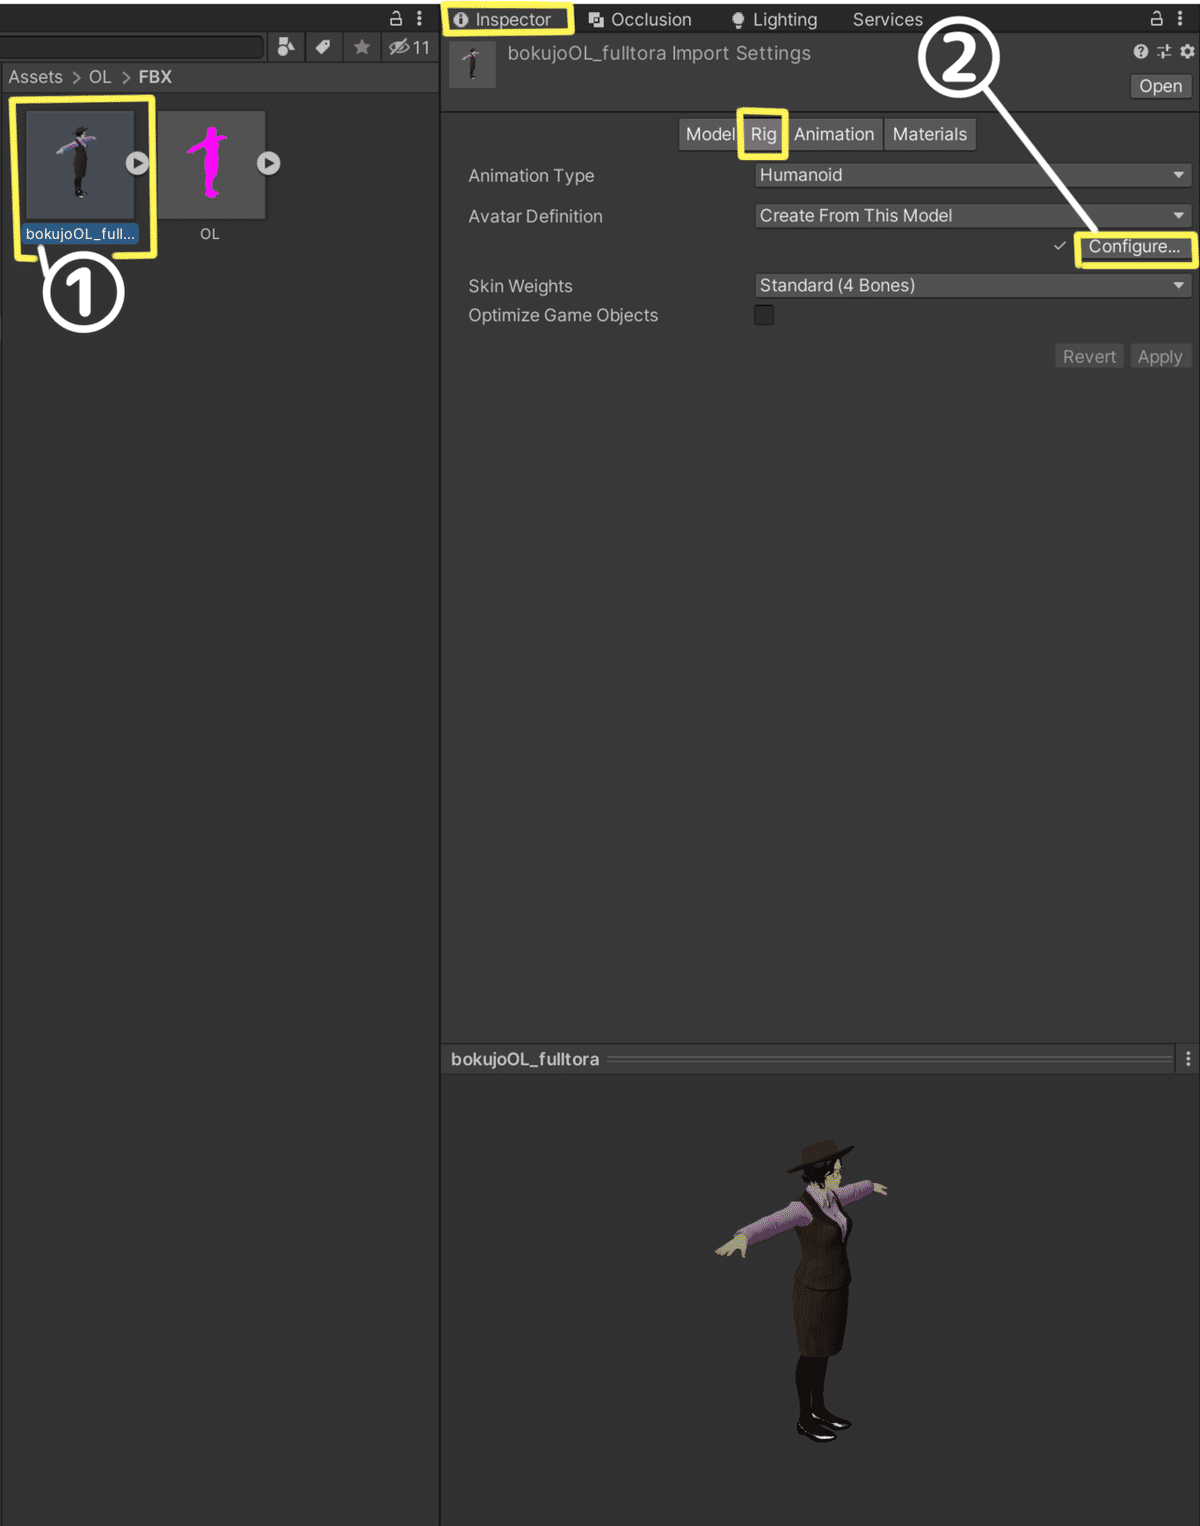Open the label filter tag icon
The image size is (1200, 1526).
coord(324,46)
